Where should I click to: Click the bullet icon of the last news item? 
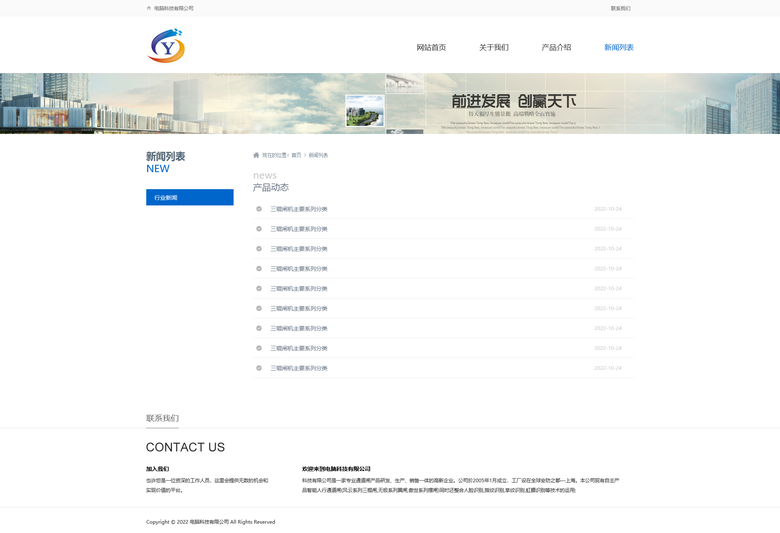click(259, 368)
